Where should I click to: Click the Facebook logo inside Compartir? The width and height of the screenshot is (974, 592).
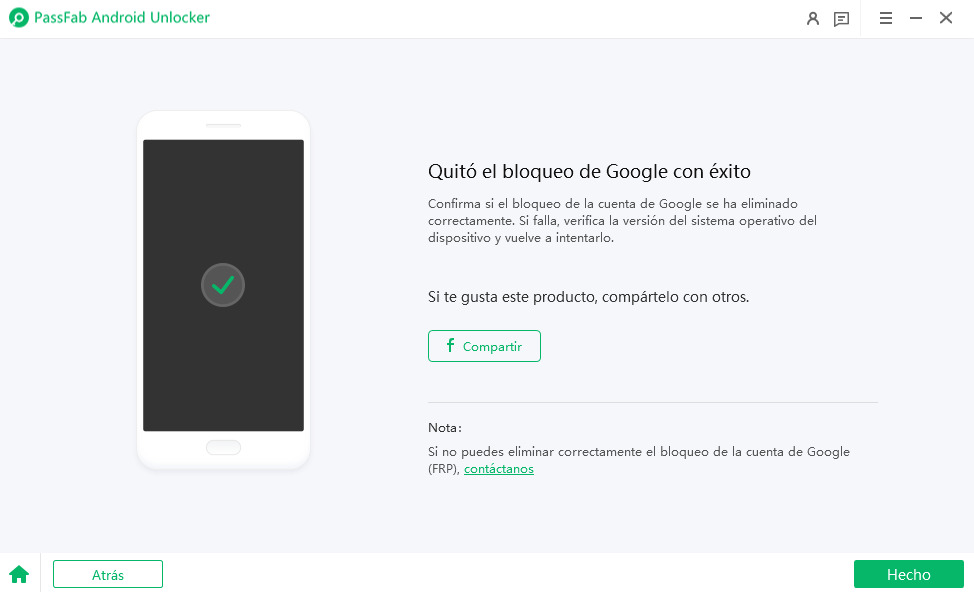pyautogui.click(x=451, y=346)
